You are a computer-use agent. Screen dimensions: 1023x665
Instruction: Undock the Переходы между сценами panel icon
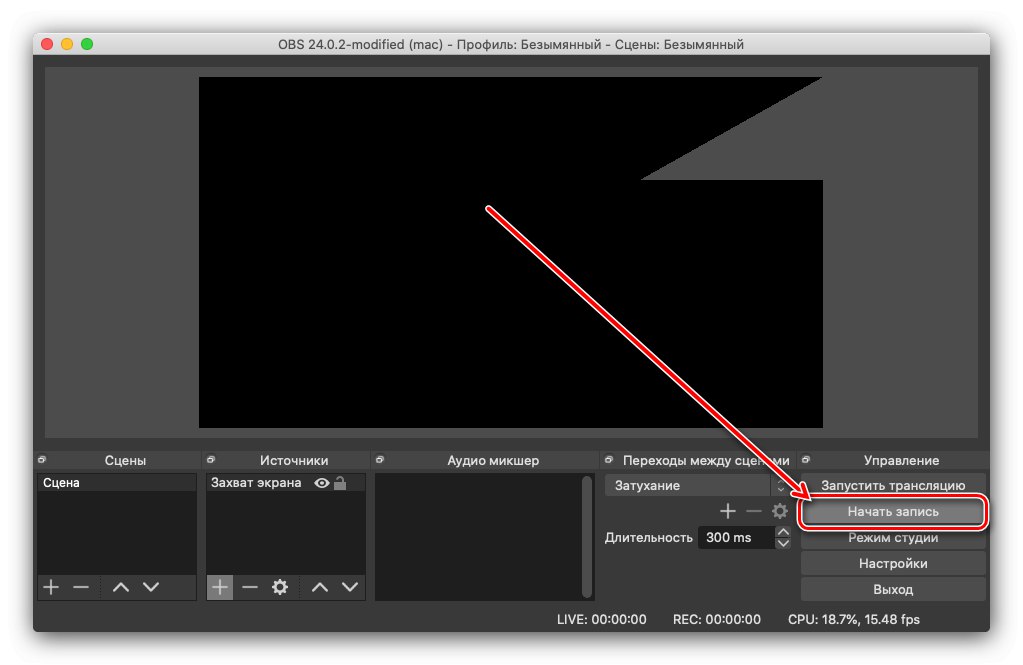609,460
